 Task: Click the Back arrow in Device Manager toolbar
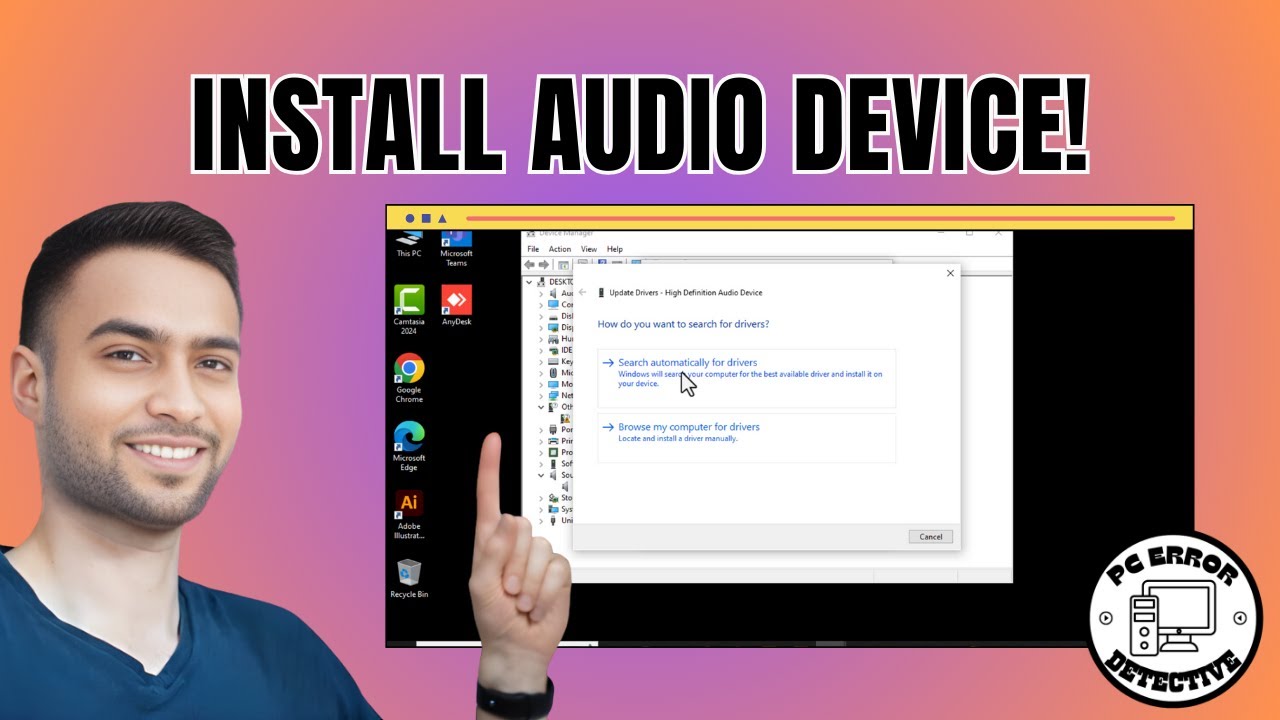[x=530, y=265]
